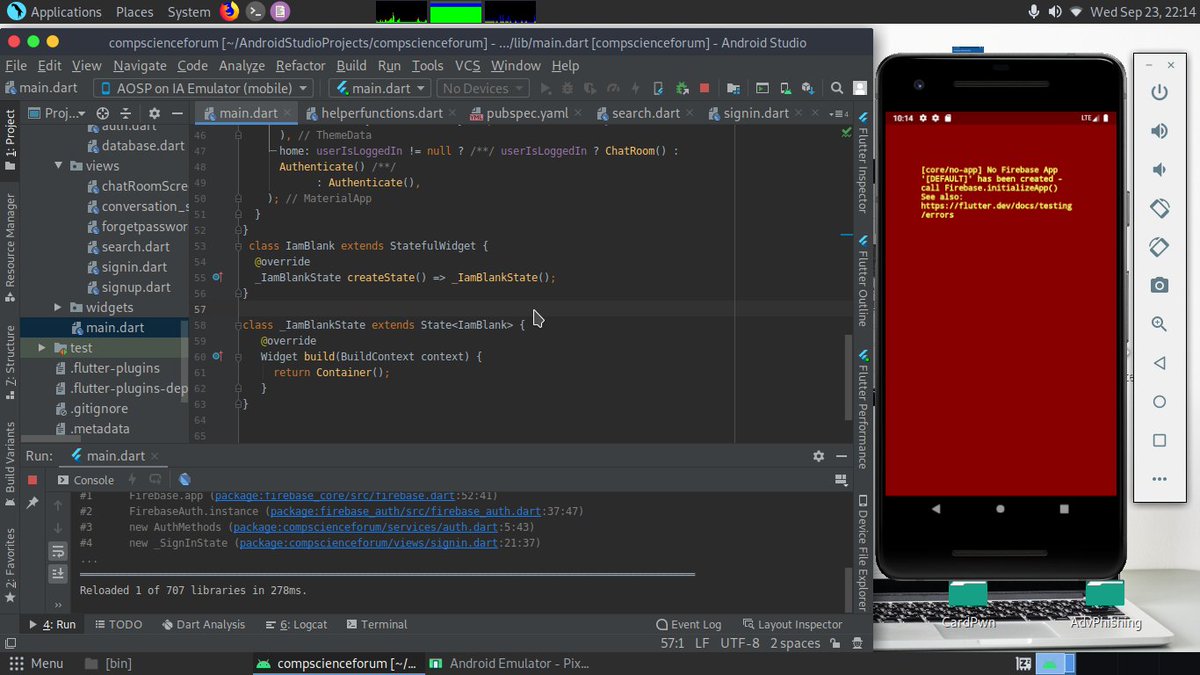Toggle pin tab in Run panel
This screenshot has width=1200, height=675.
[x=32, y=503]
